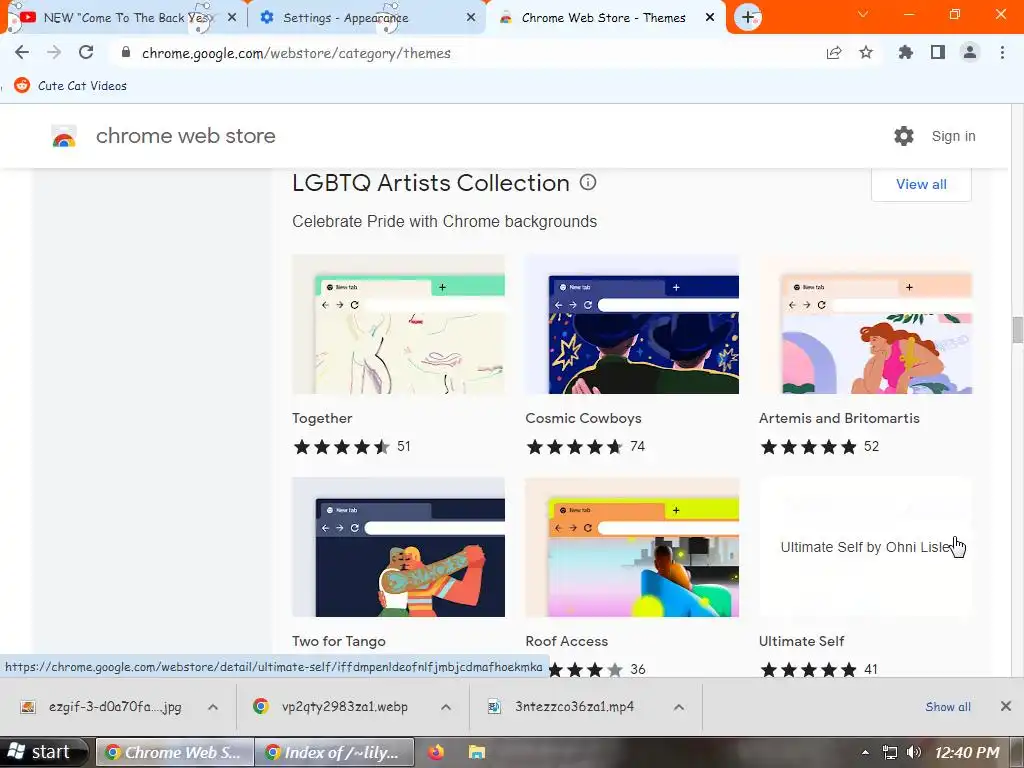This screenshot has height=768, width=1024.
Task: Open Chrome Web Store settings gear
Action: [904, 136]
